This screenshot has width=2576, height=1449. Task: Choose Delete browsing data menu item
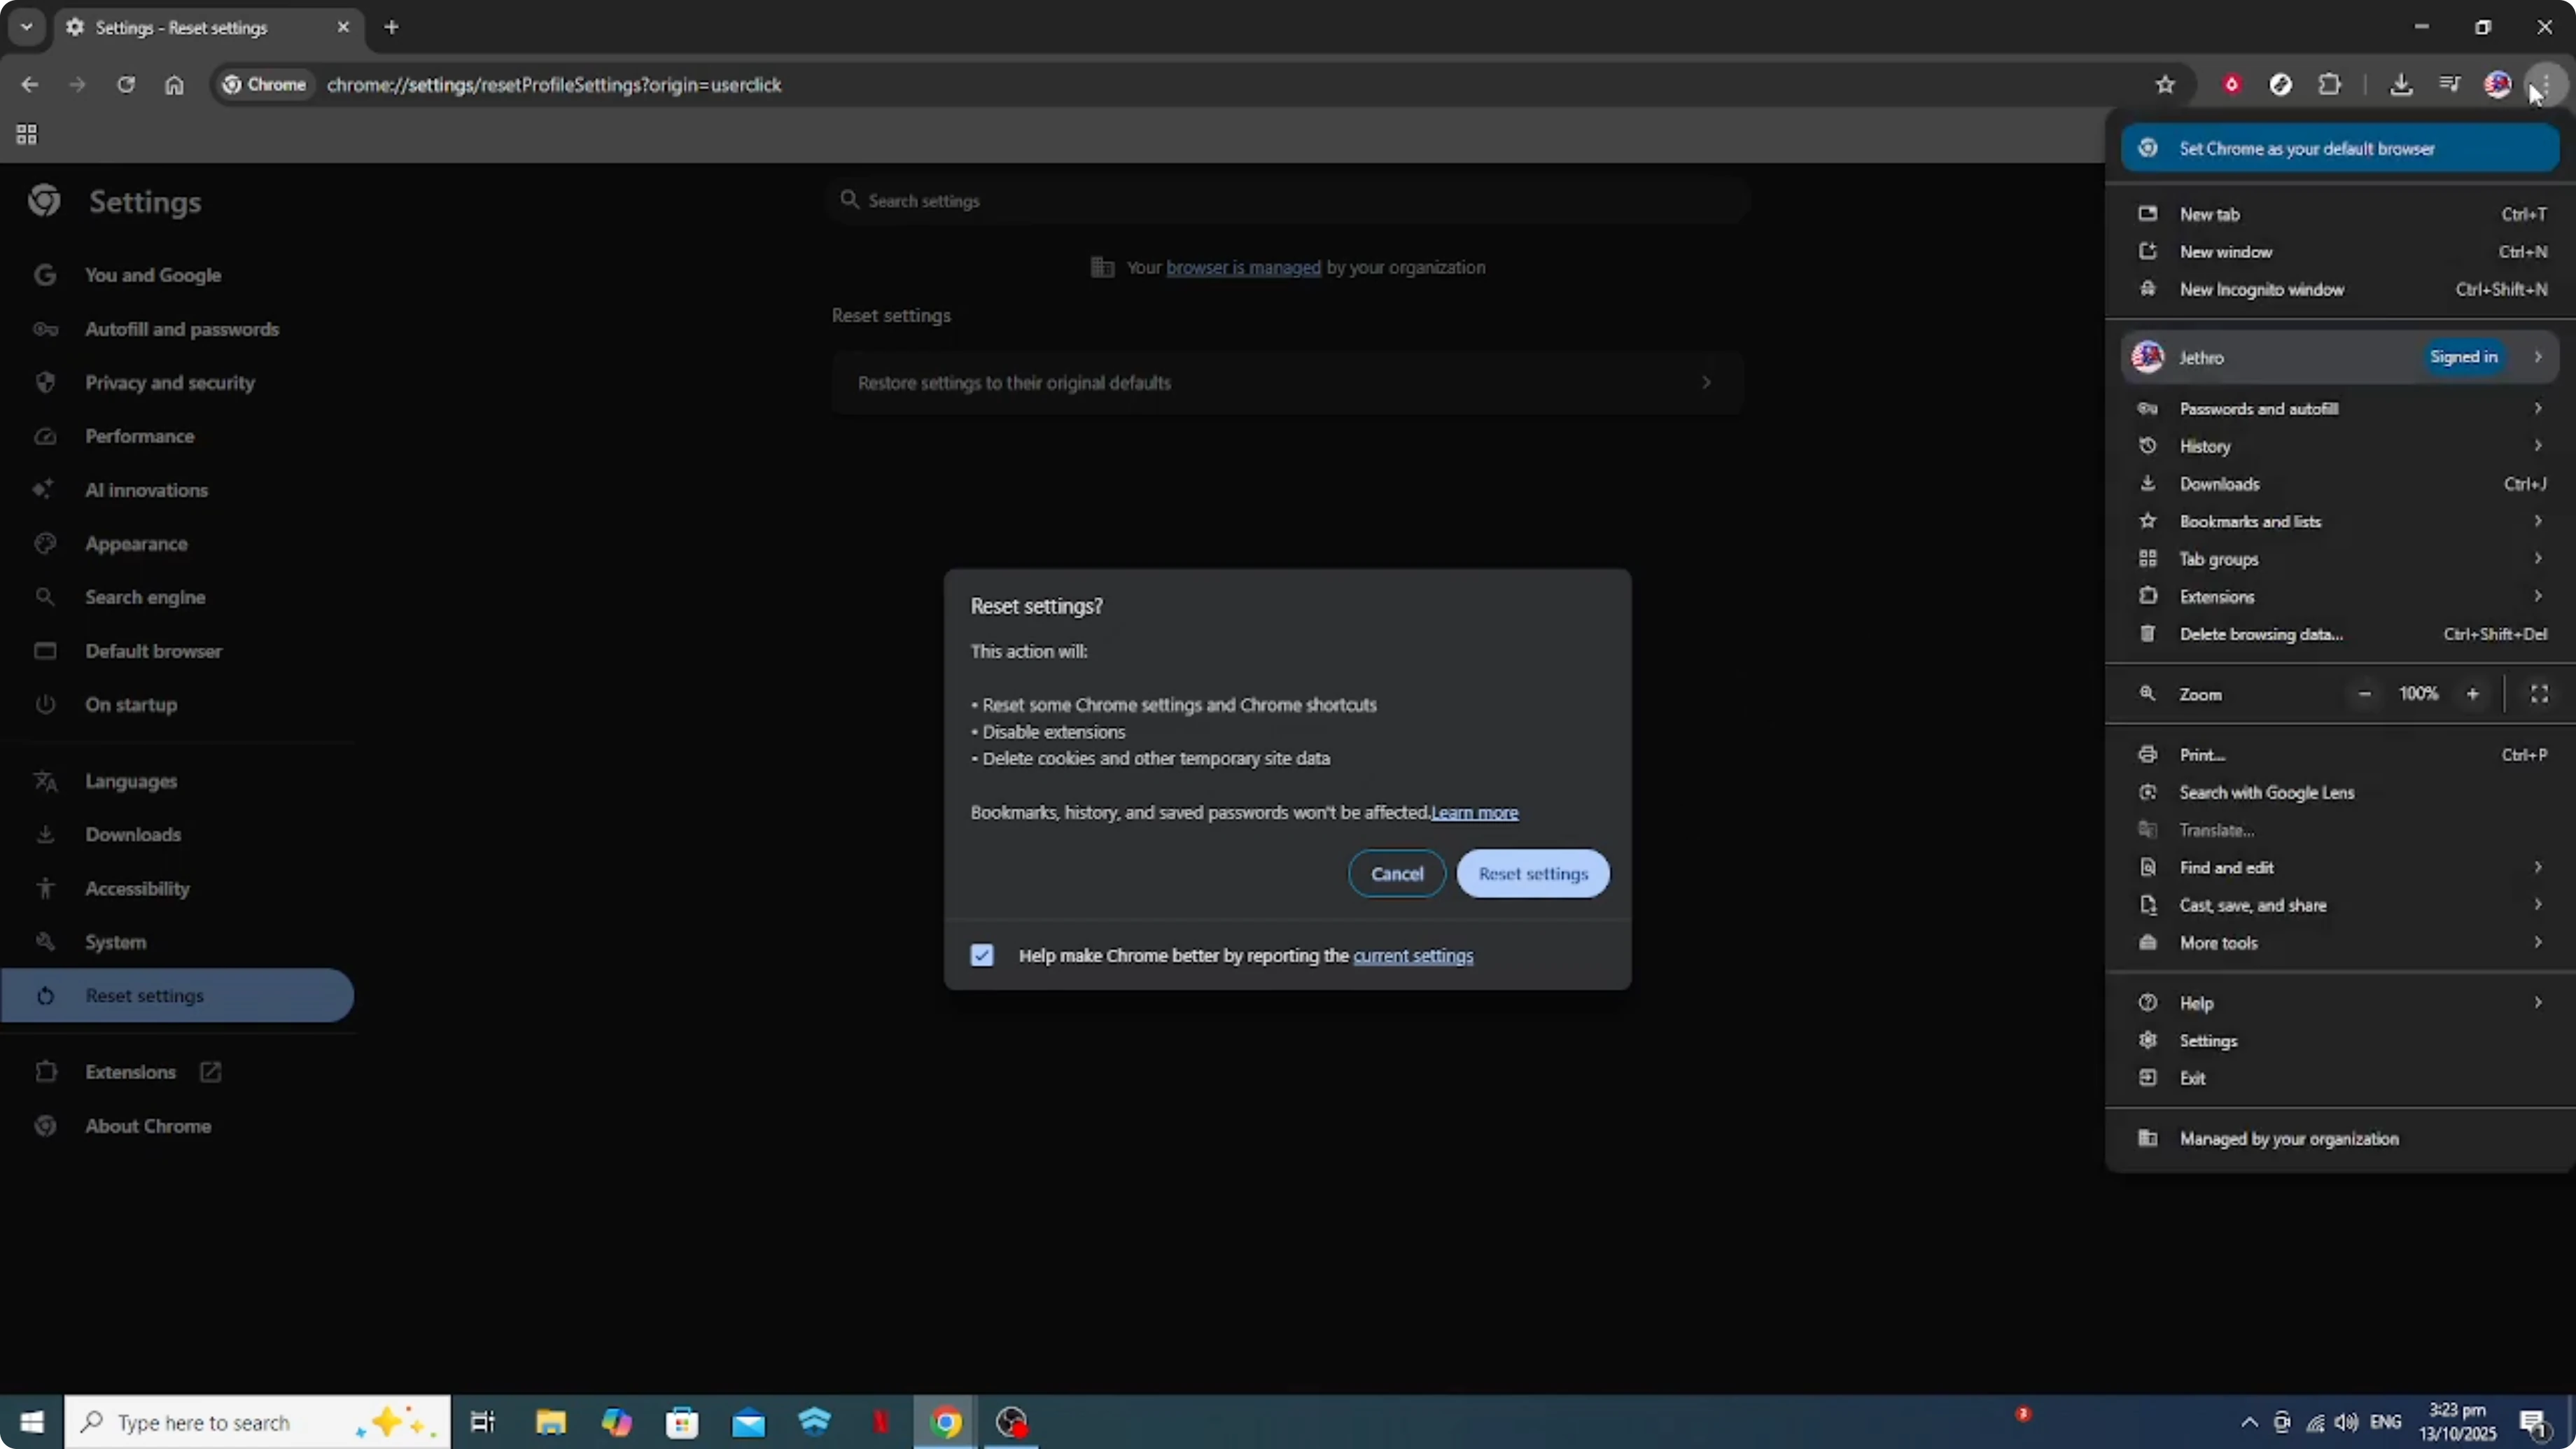(2340, 634)
